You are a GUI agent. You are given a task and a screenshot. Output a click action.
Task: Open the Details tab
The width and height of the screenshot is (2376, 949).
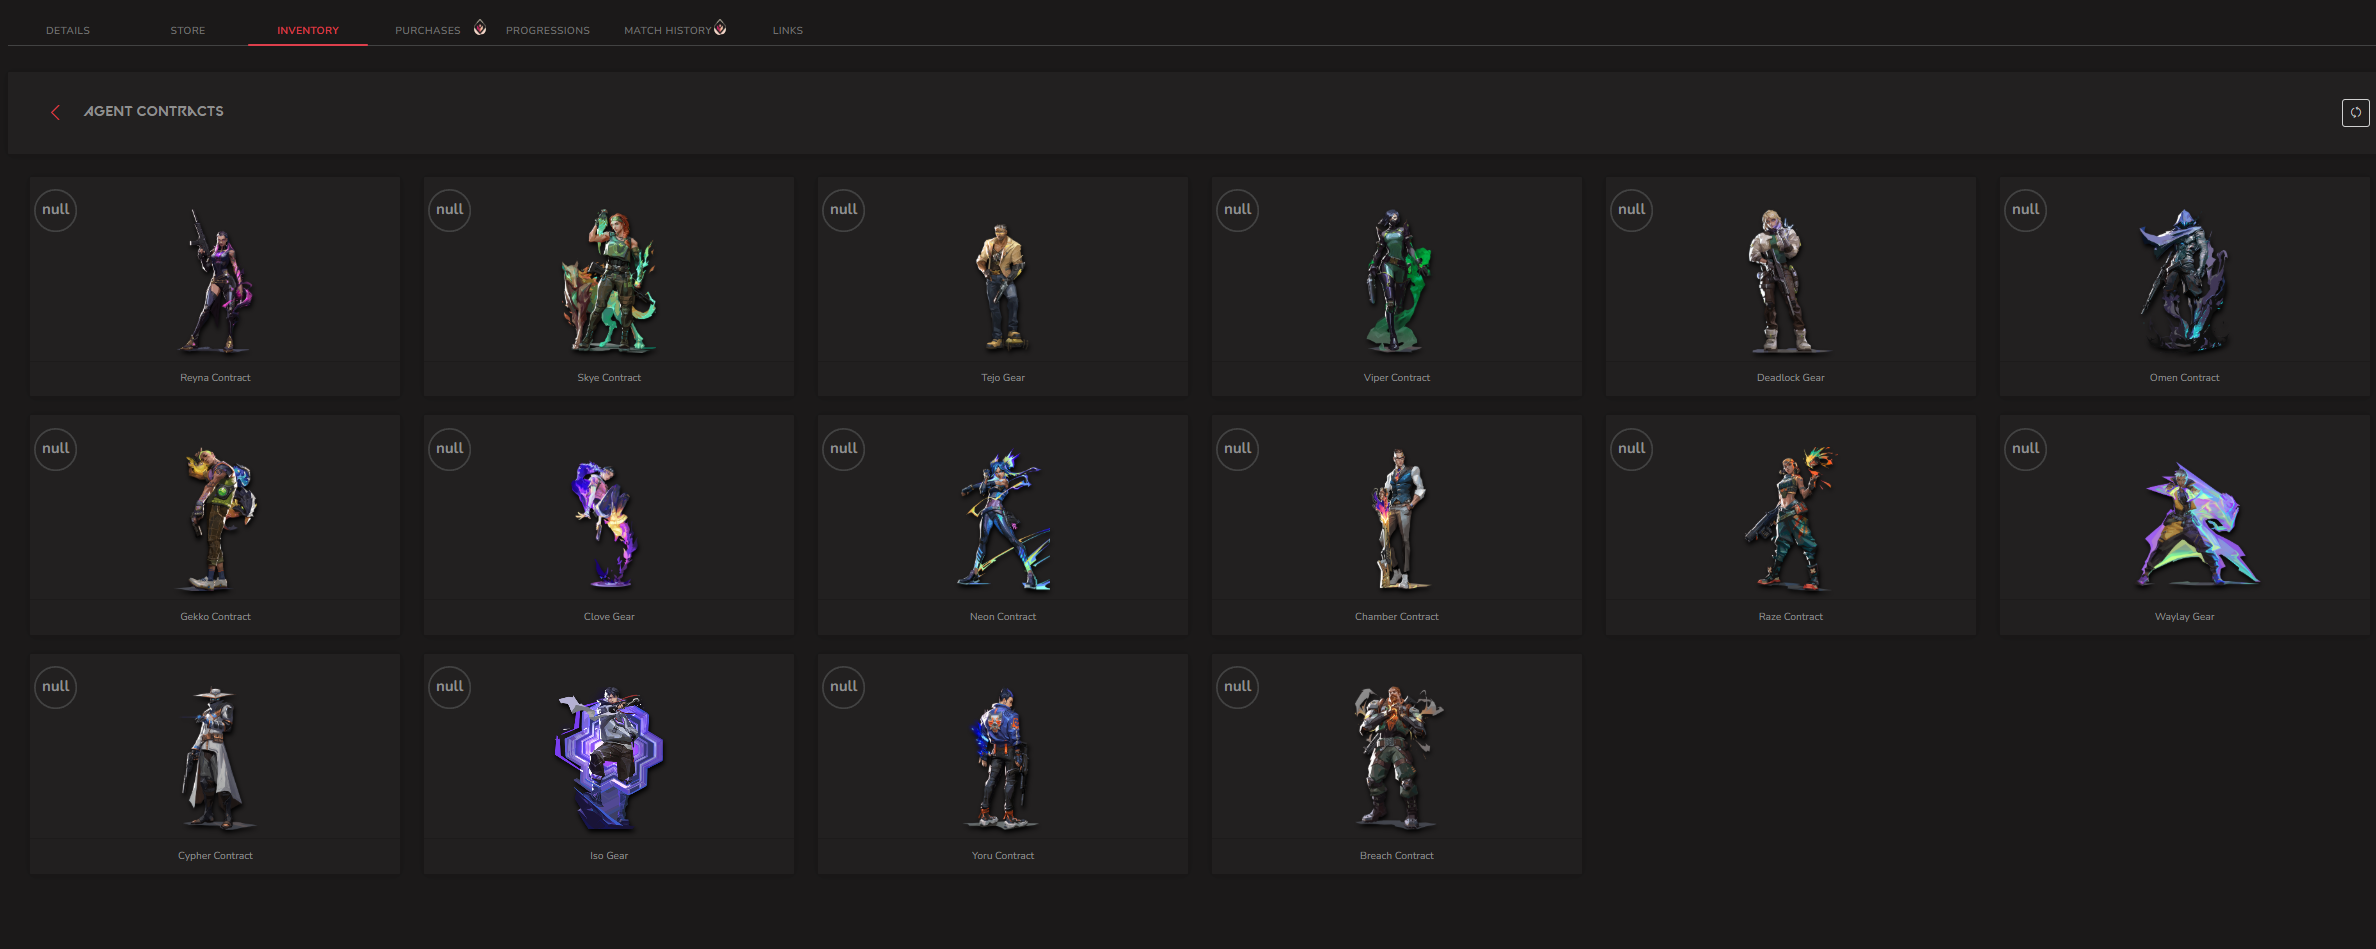tap(68, 30)
